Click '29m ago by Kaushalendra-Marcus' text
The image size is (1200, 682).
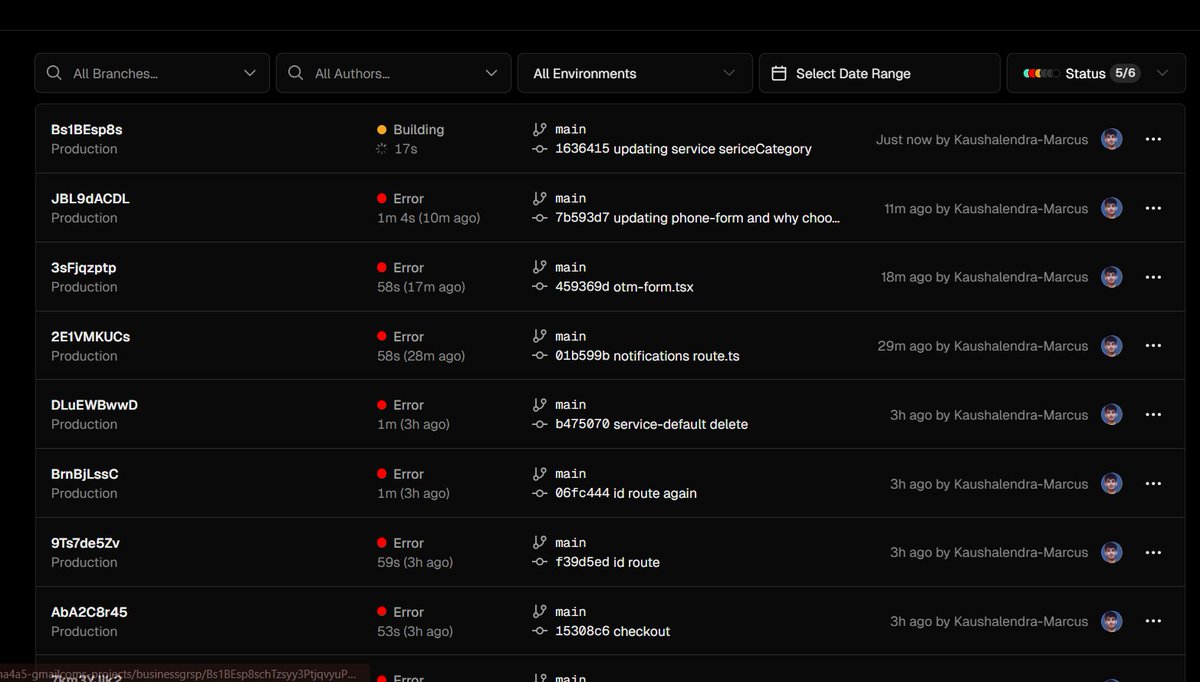point(983,346)
